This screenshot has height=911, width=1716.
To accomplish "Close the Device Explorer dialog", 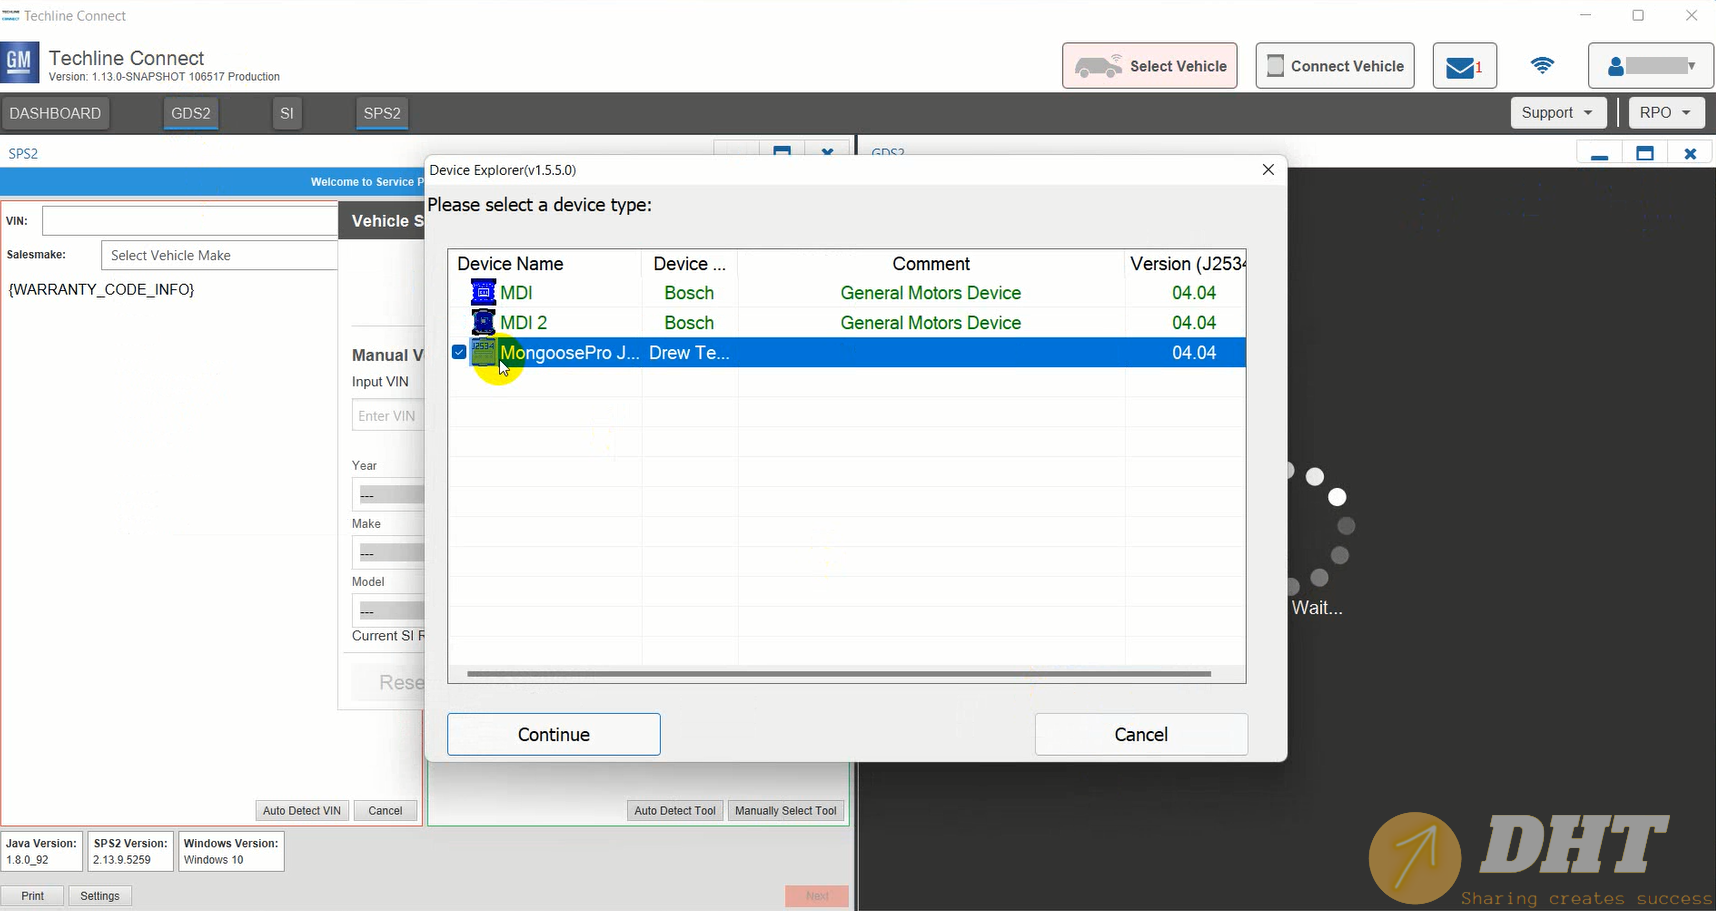I will point(1268,170).
